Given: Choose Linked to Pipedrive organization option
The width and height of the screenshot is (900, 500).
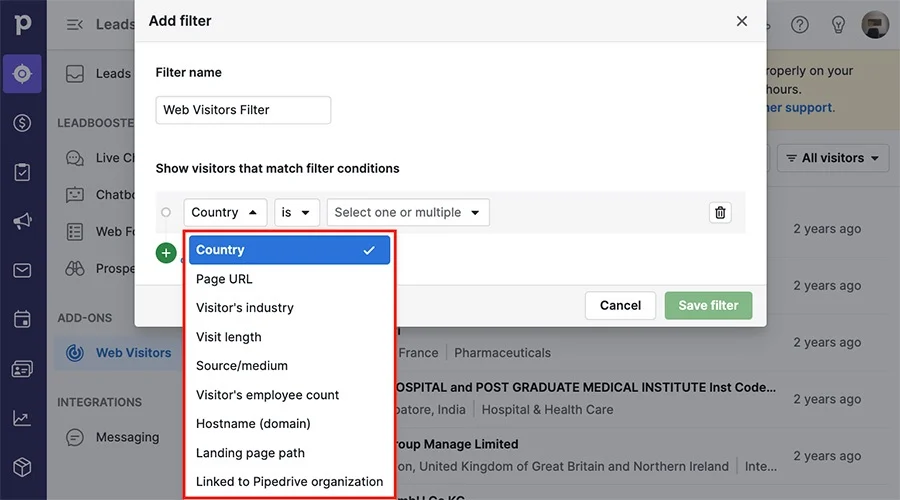Looking at the screenshot, I should [x=289, y=482].
